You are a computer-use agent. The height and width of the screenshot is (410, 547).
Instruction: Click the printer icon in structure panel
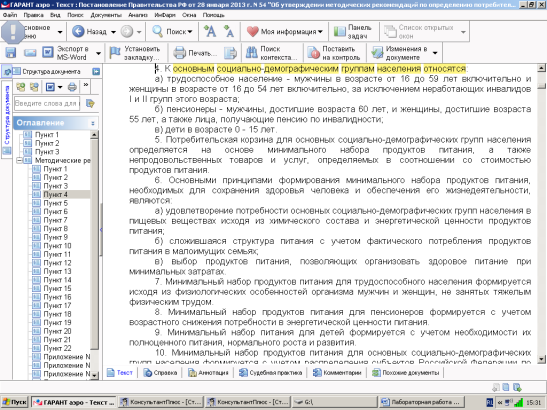coord(72,87)
